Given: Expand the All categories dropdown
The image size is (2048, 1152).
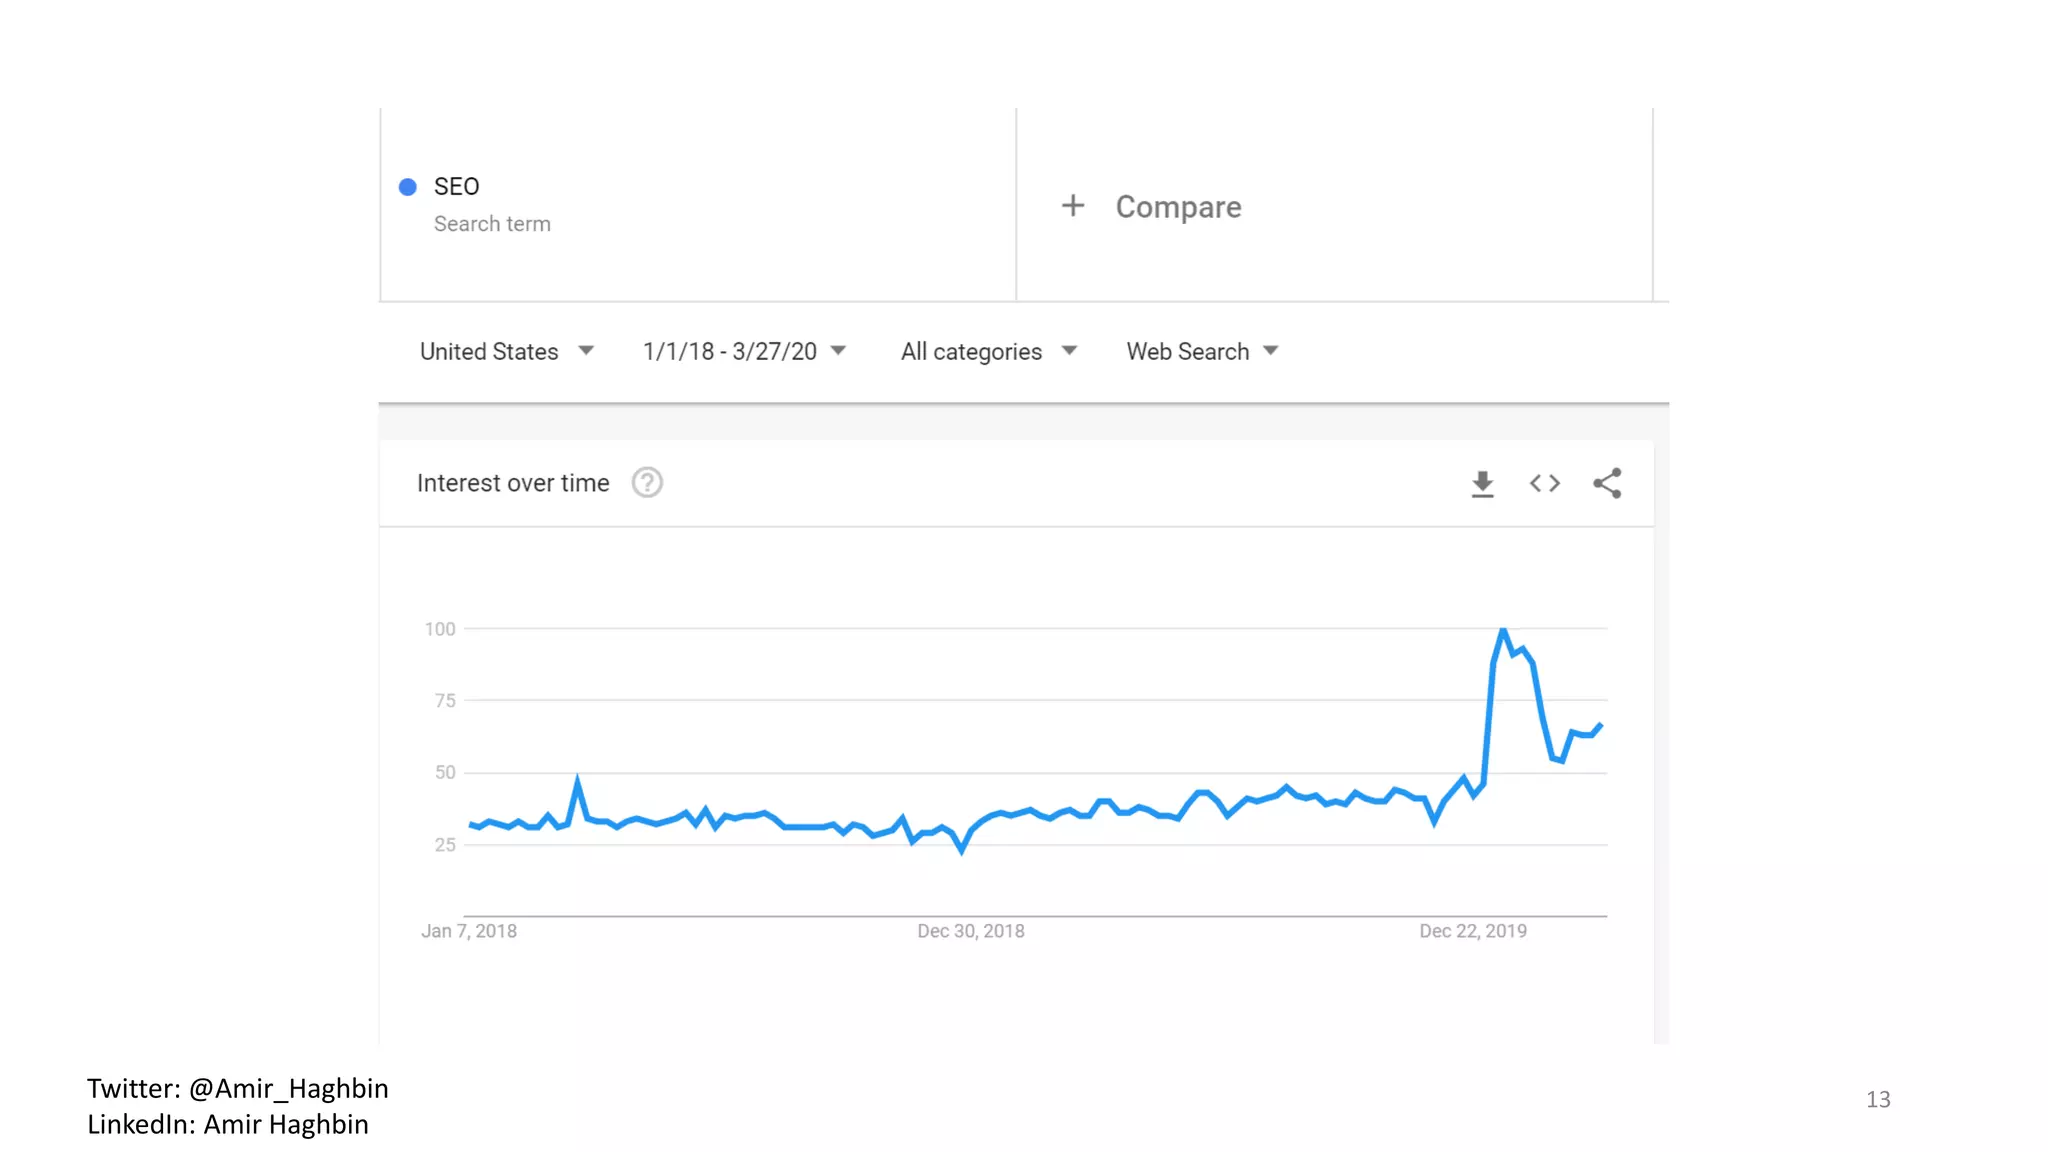Looking at the screenshot, I should 988,352.
